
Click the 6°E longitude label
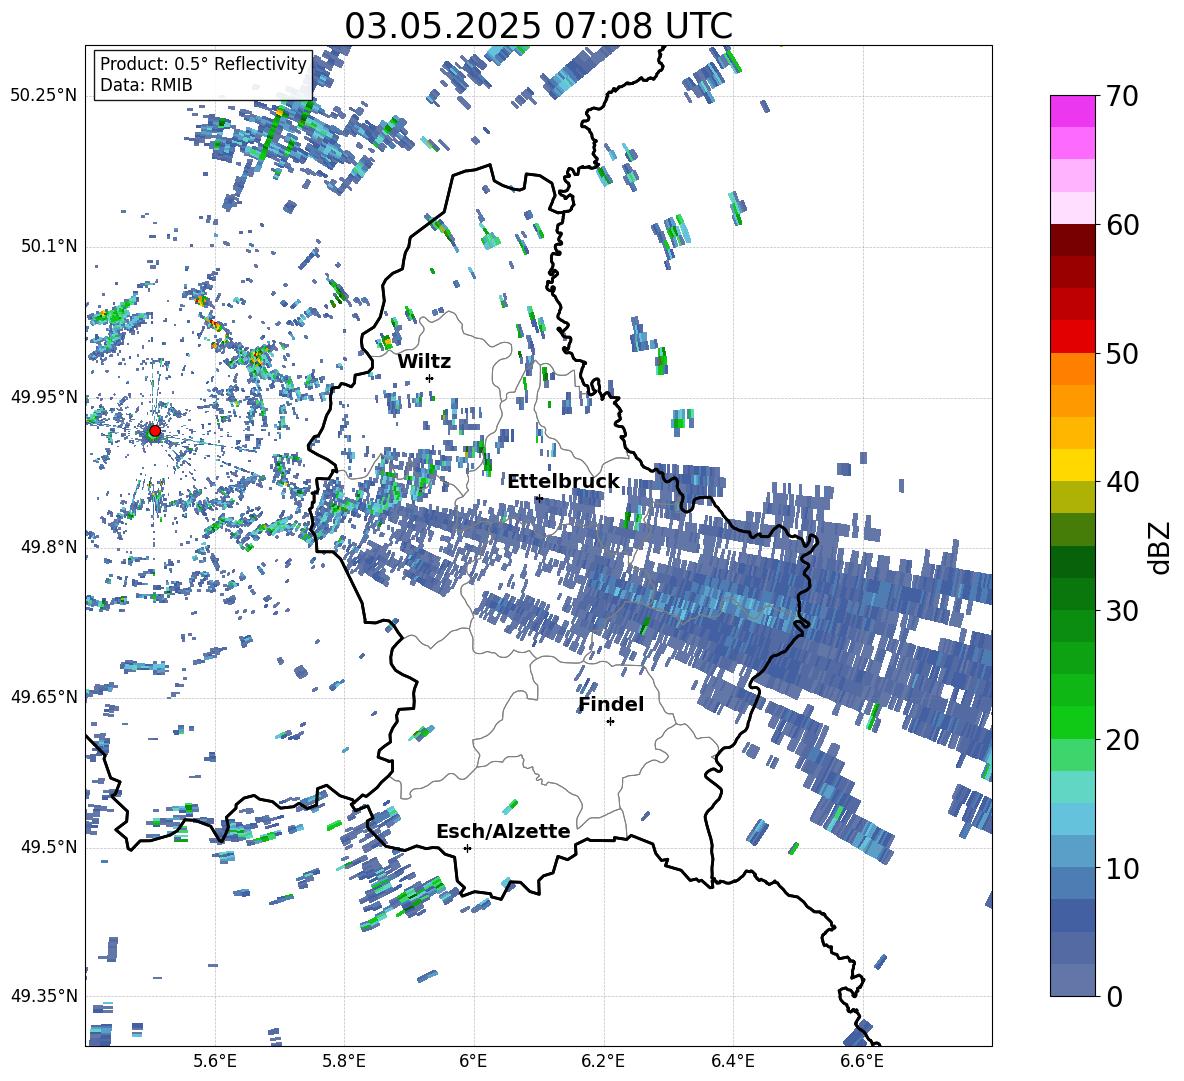(473, 1061)
